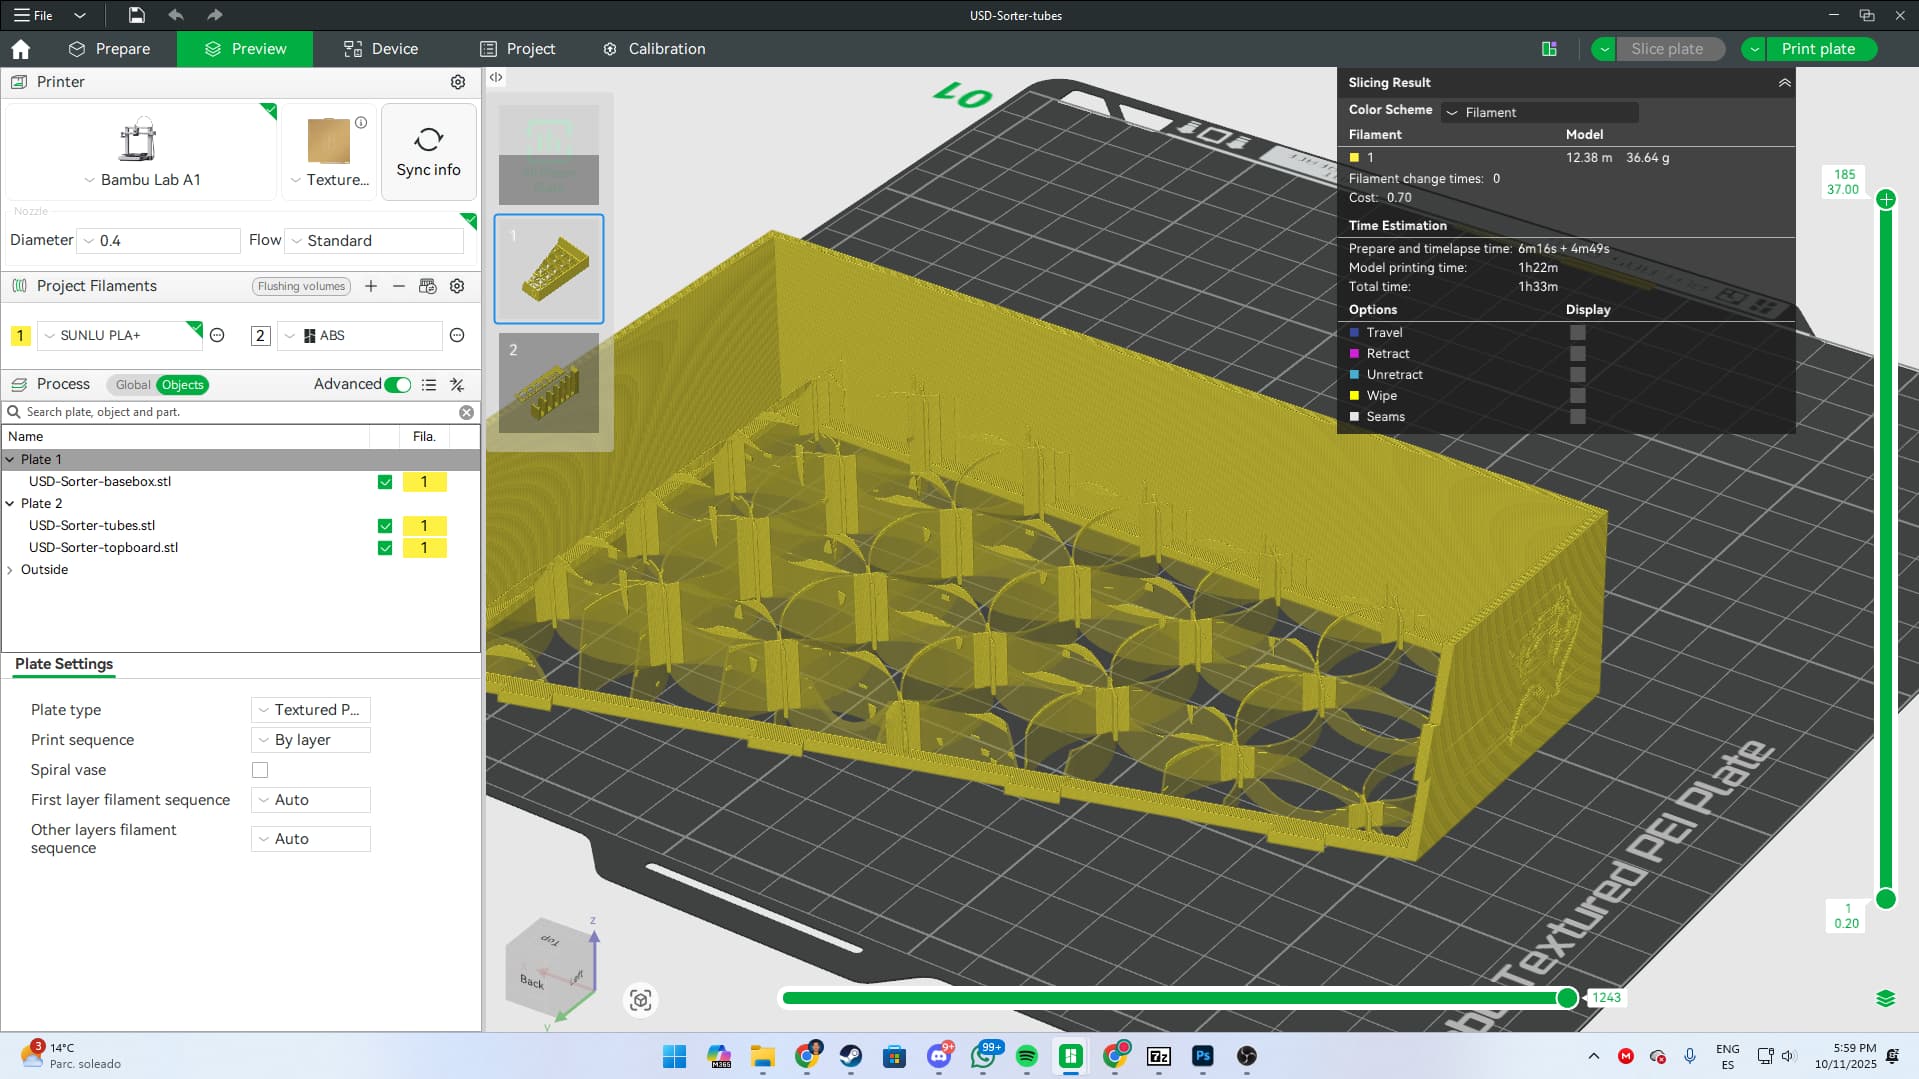The width and height of the screenshot is (1919, 1079).
Task: Enable the Spiral vase checkbox
Action: 260,770
